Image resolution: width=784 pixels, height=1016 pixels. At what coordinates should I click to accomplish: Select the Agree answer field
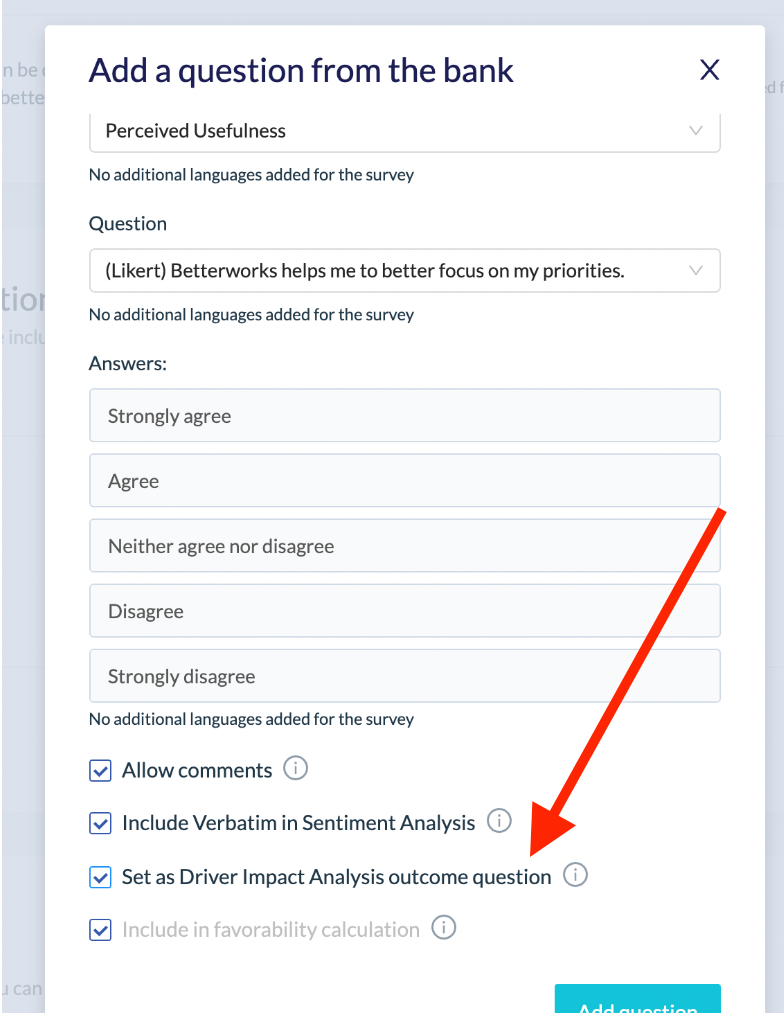[405, 481]
